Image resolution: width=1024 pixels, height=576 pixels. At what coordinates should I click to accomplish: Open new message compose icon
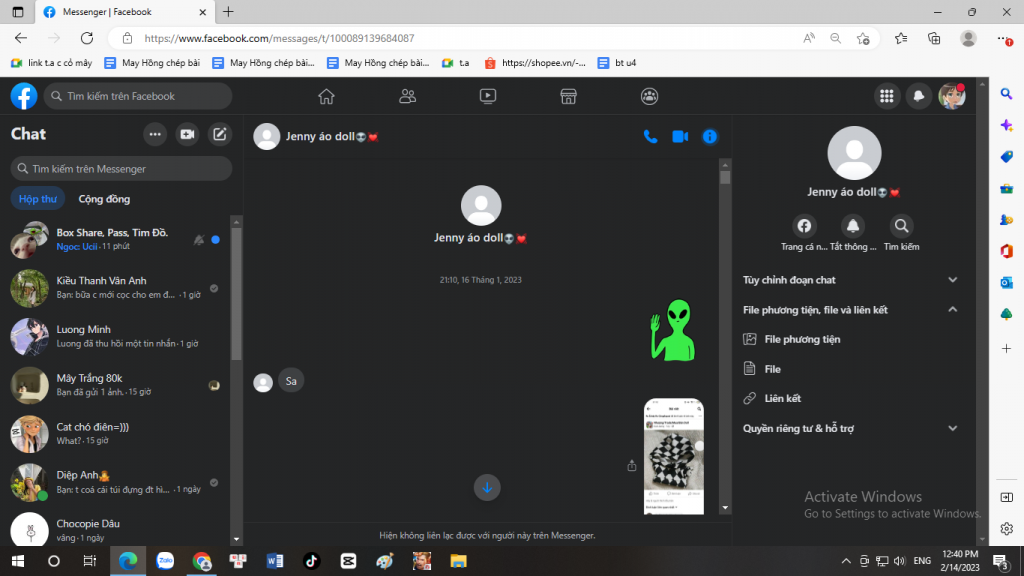(x=220, y=134)
